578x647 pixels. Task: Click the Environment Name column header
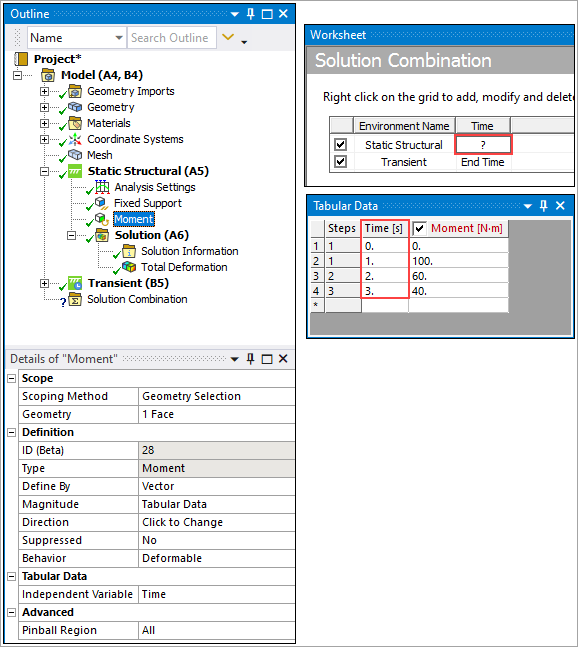[404, 126]
